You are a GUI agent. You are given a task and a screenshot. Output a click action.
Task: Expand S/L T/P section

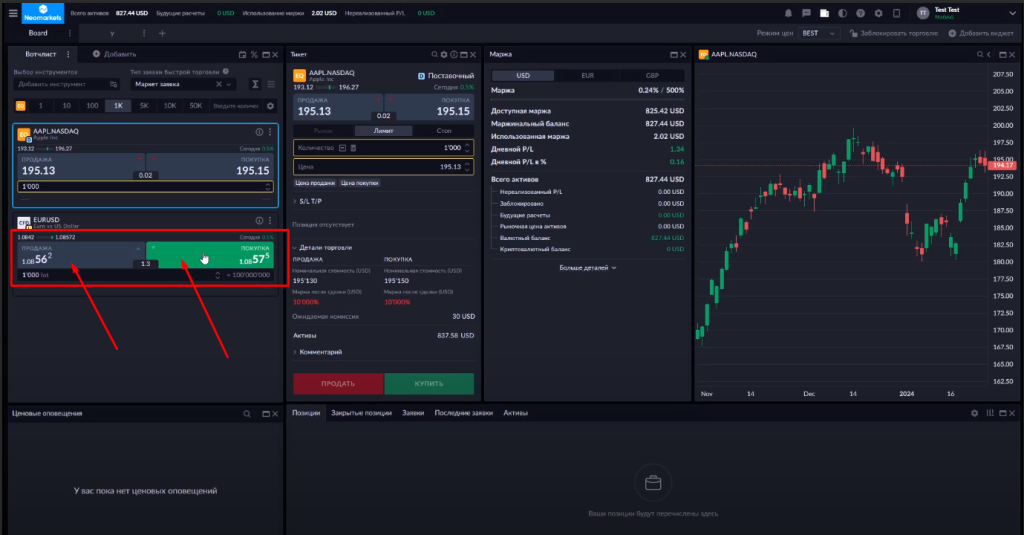tap(307, 201)
